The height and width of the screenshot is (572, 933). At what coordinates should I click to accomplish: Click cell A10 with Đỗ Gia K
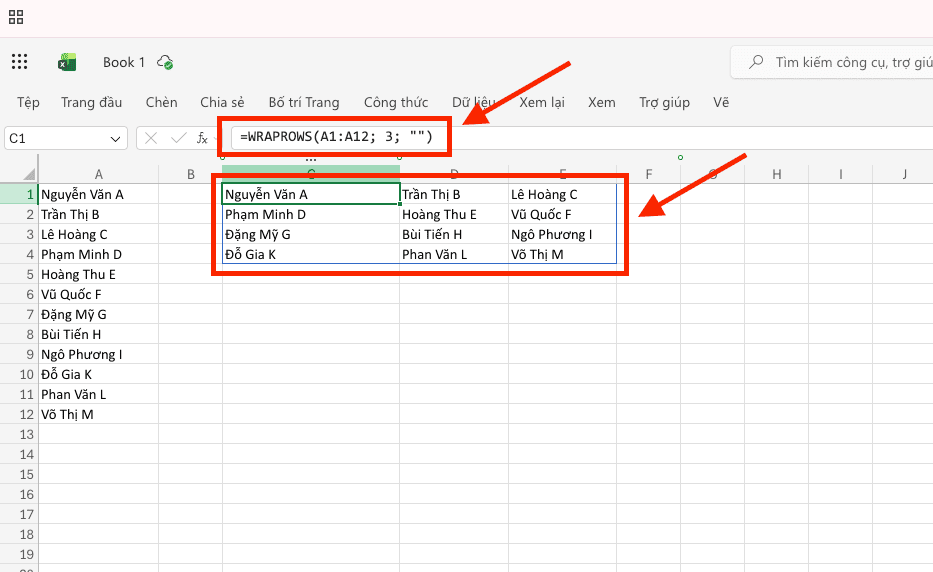[x=99, y=374]
